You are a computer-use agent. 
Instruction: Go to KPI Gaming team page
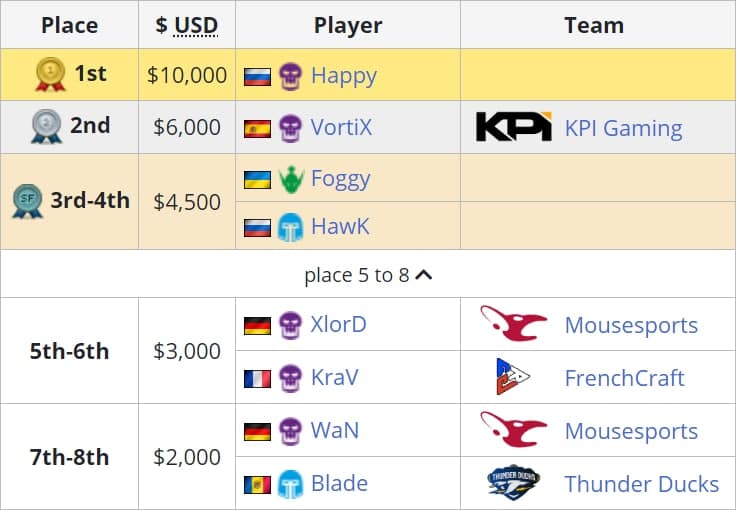623,129
